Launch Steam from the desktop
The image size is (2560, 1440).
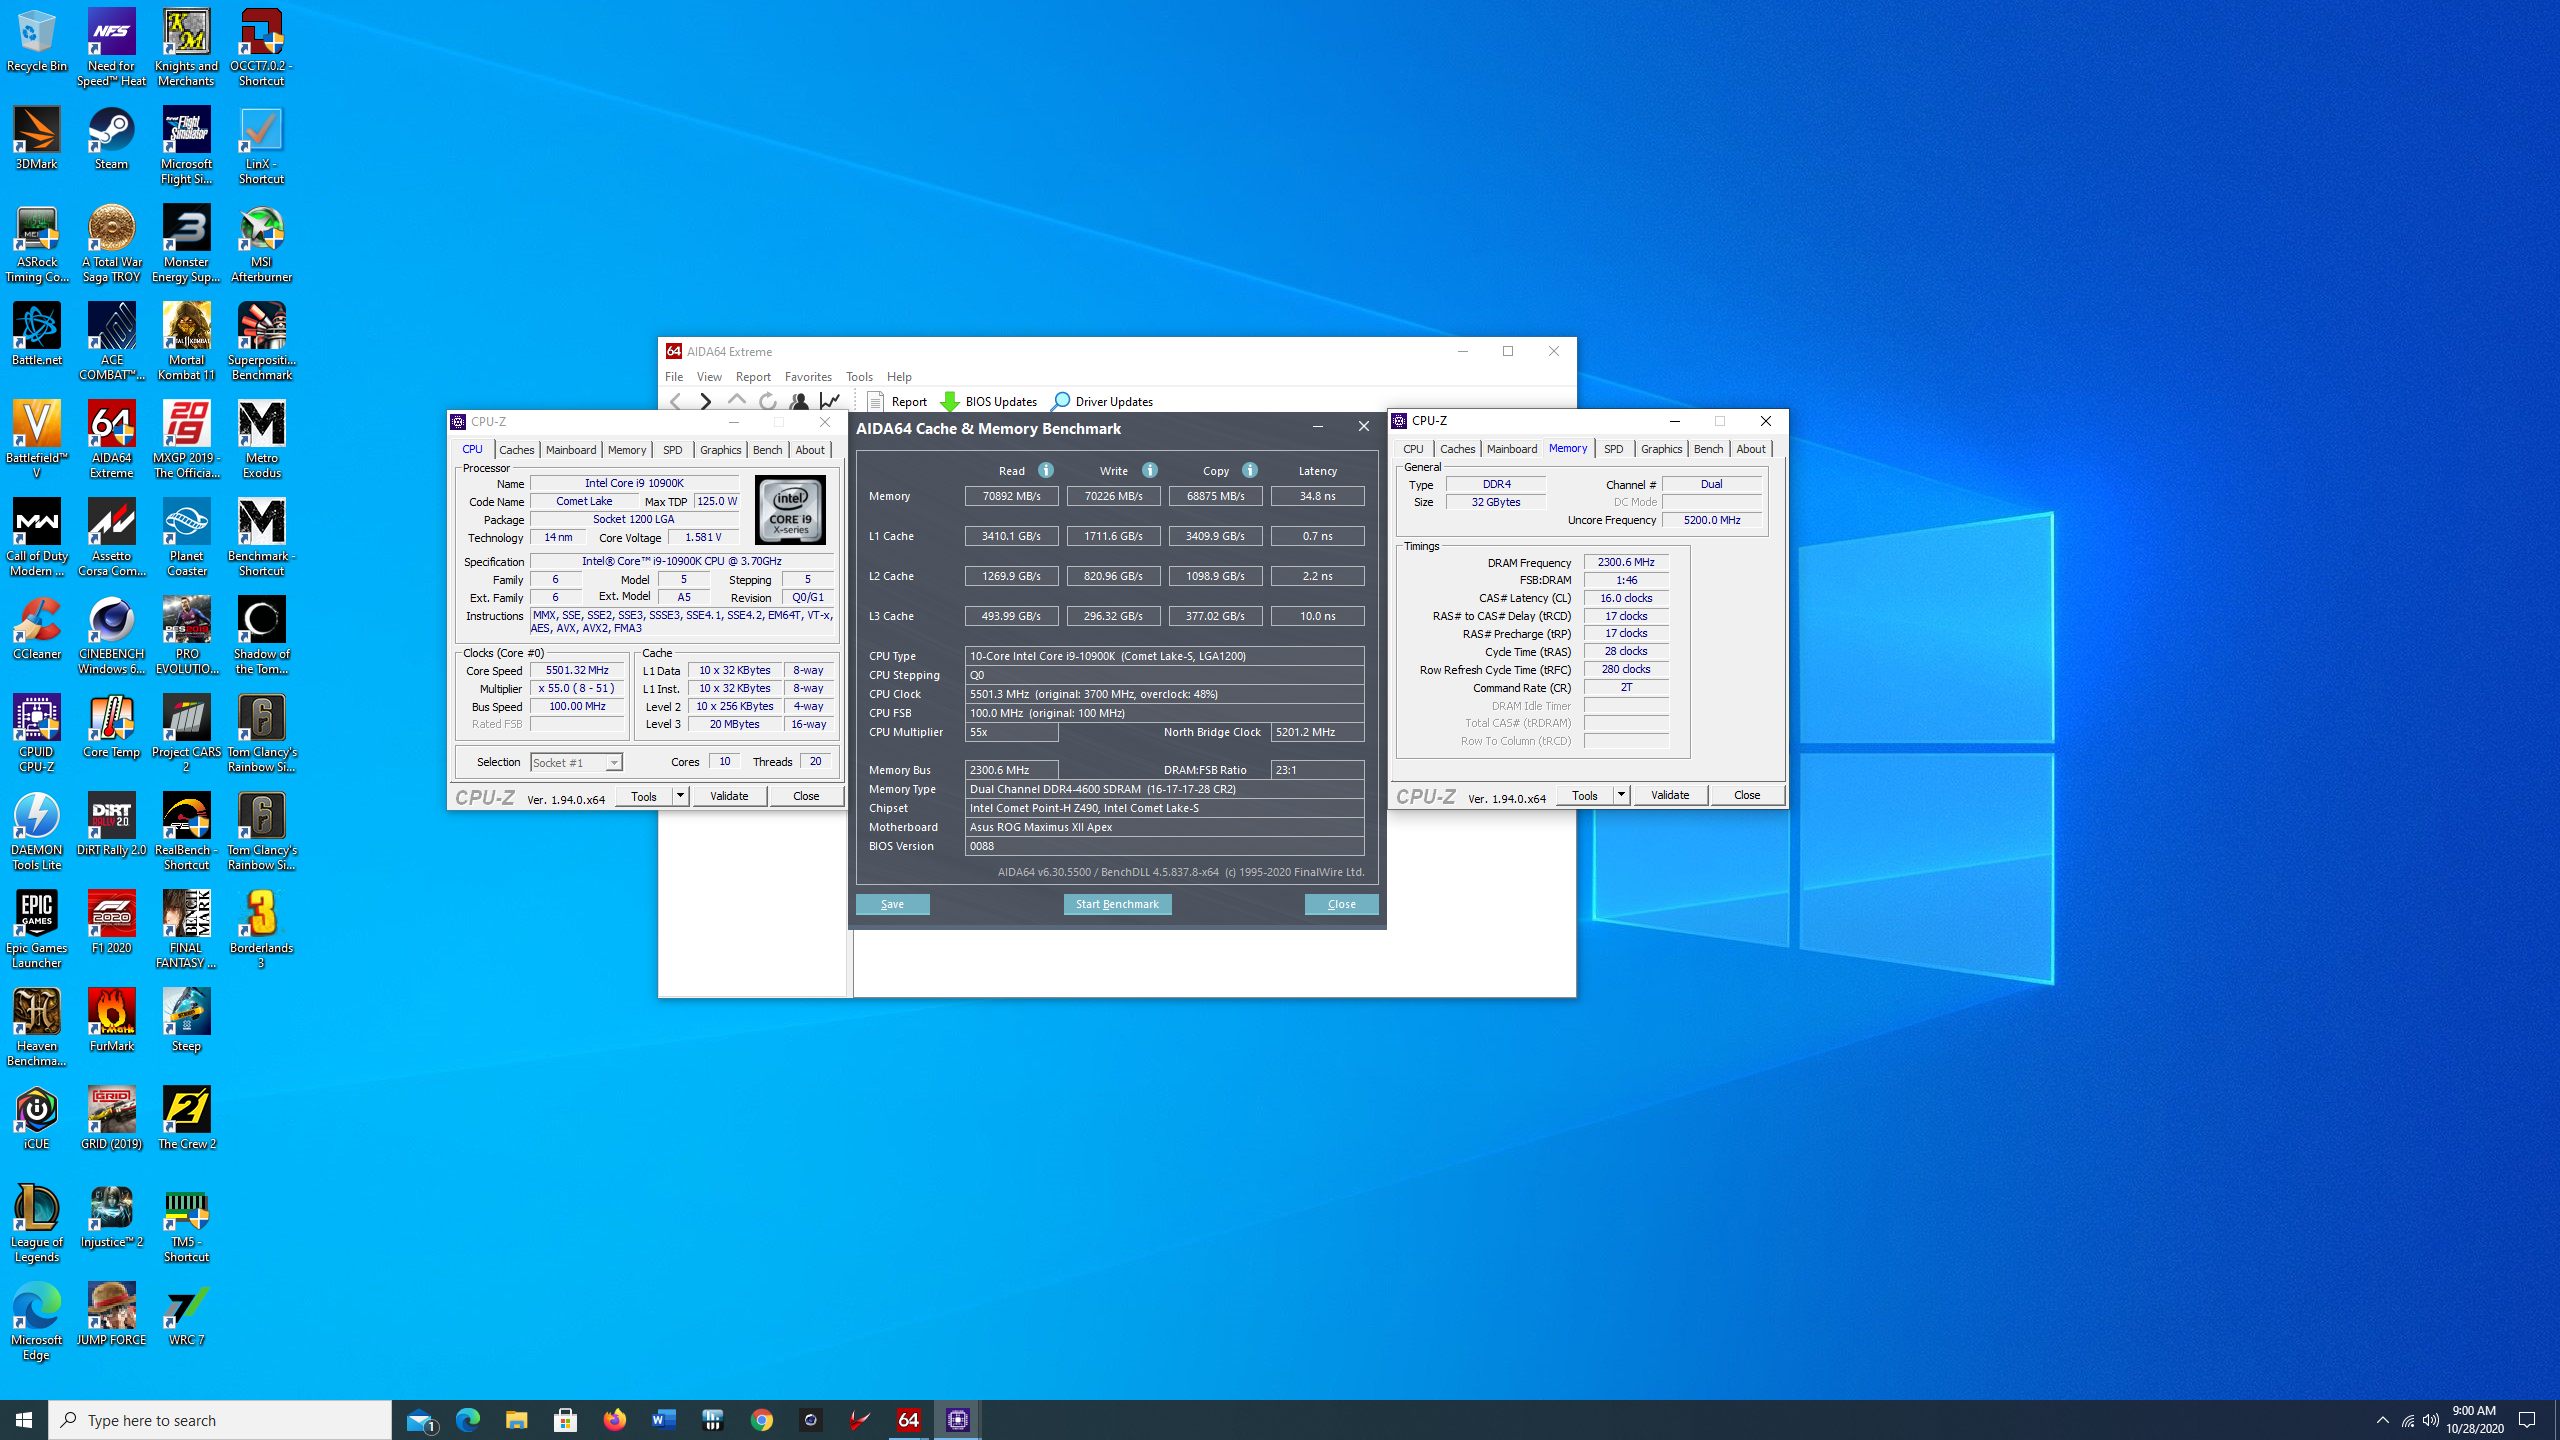[x=111, y=140]
